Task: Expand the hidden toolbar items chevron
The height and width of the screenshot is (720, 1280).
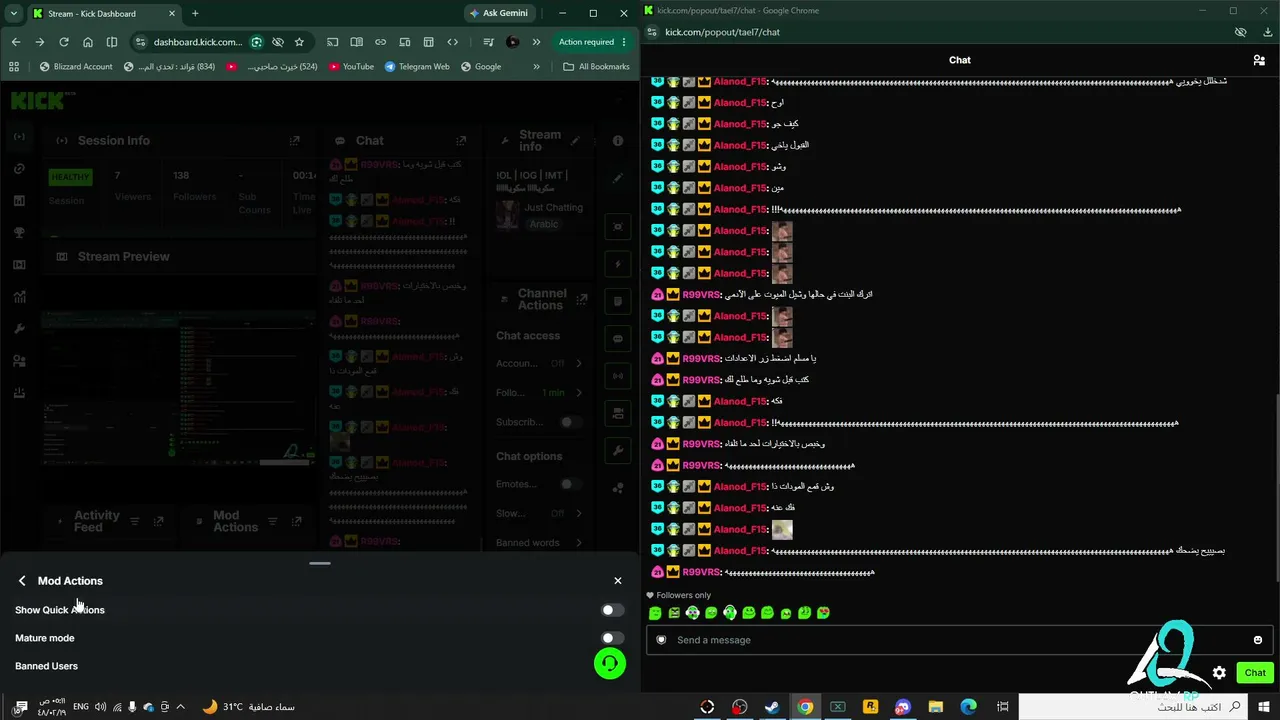Action: coord(537,42)
